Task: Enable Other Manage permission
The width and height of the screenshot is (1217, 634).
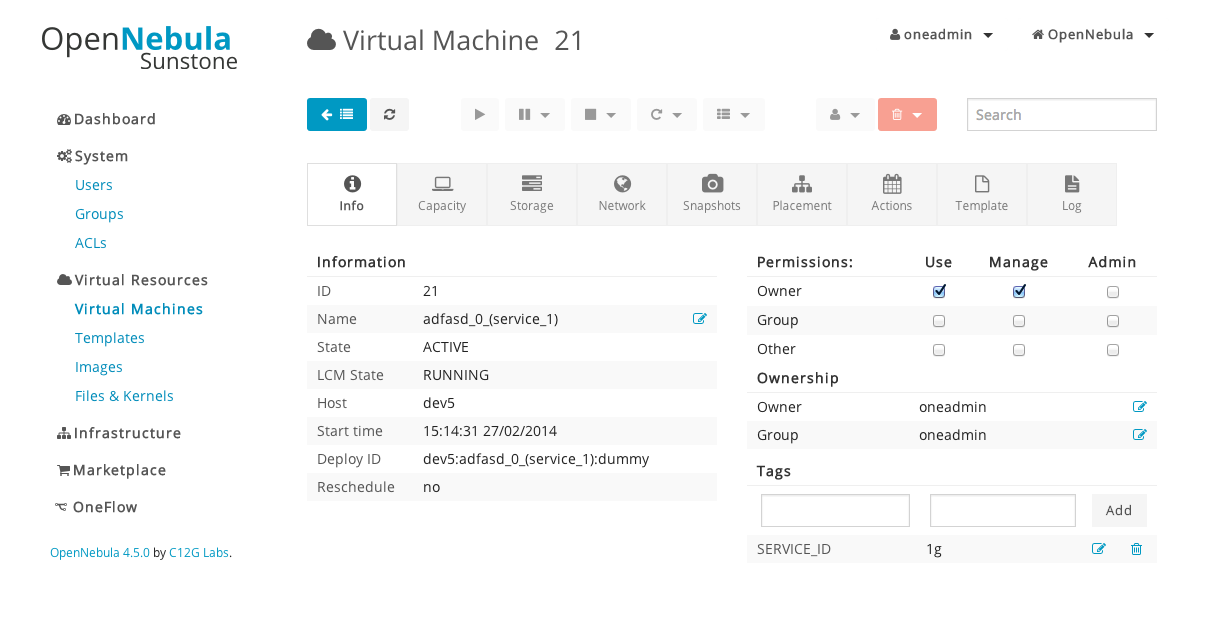Action: 1019,350
